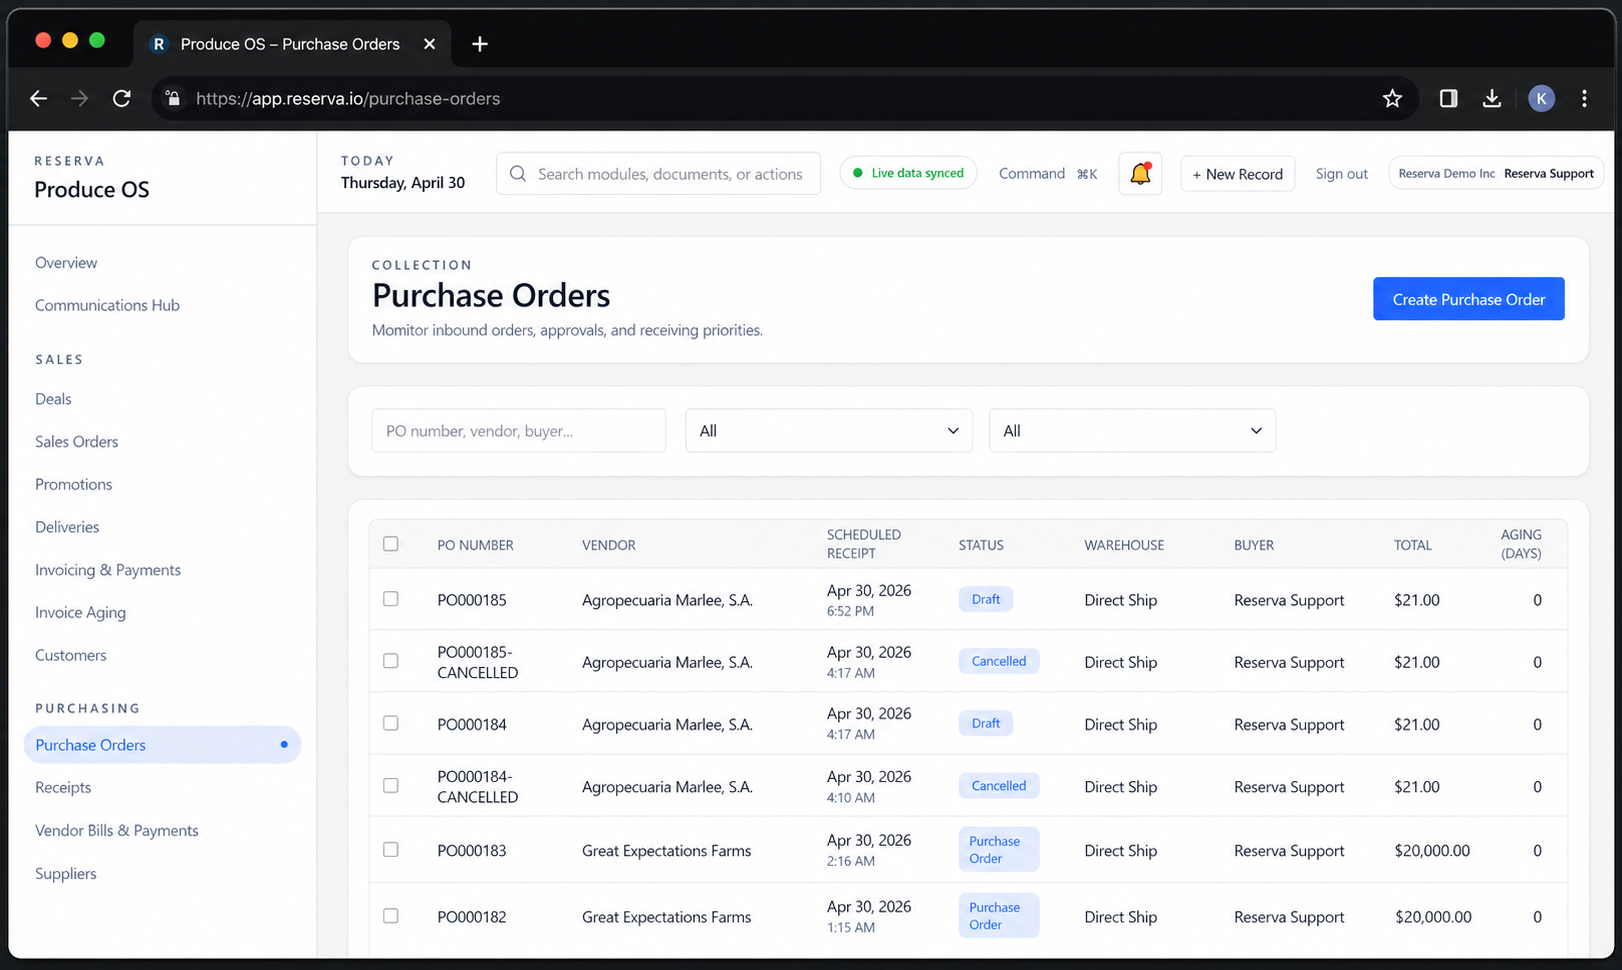Image resolution: width=1622 pixels, height=970 pixels.
Task: Toggle the select-all header checkbox
Action: coord(391,544)
